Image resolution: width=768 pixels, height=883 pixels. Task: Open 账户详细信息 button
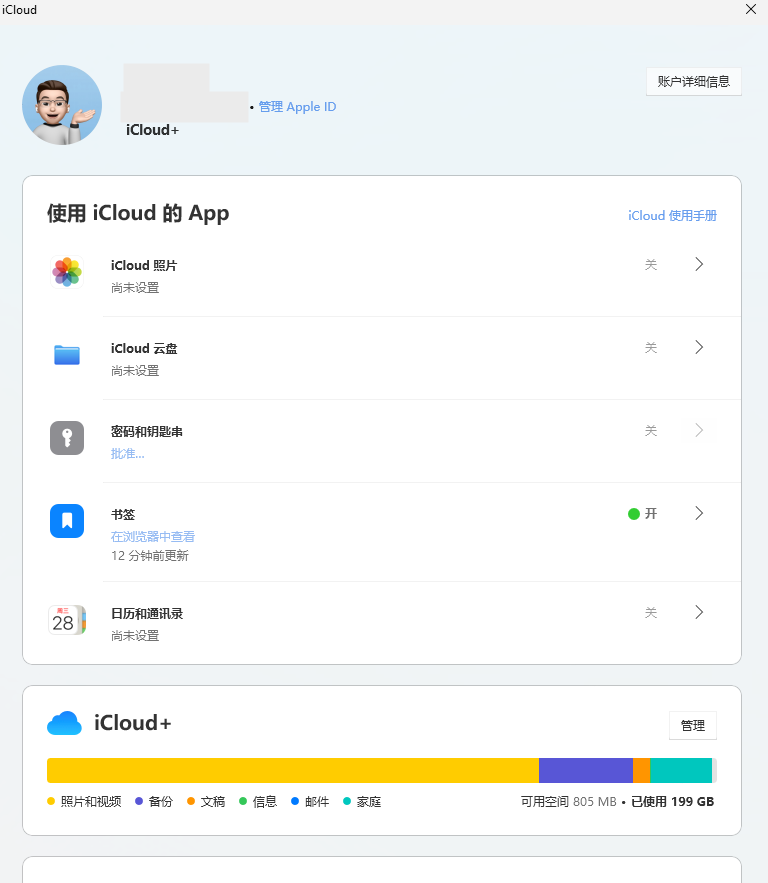click(694, 82)
